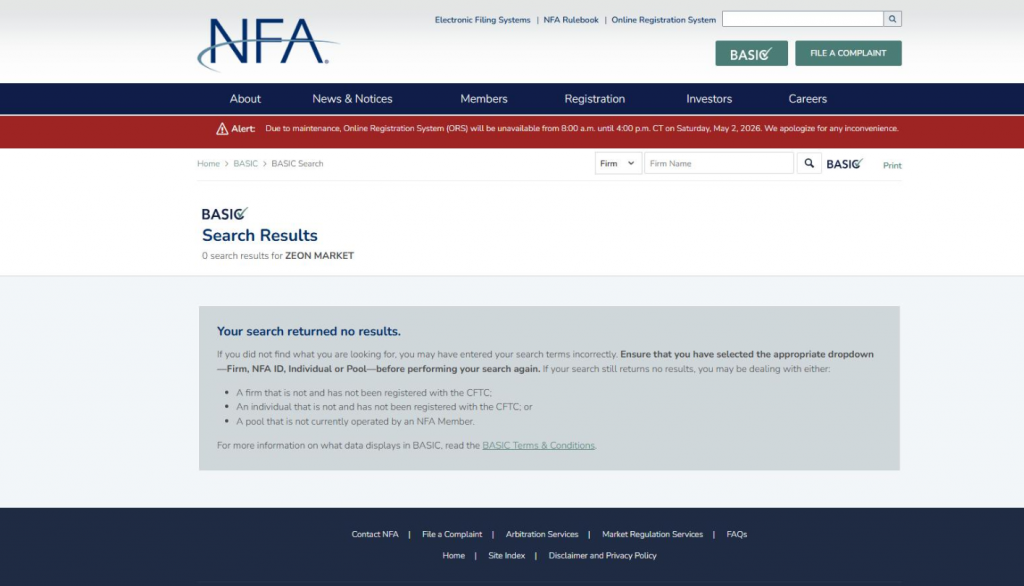
Task: Click the ZEON MARKET search term text
Action: click(x=319, y=256)
